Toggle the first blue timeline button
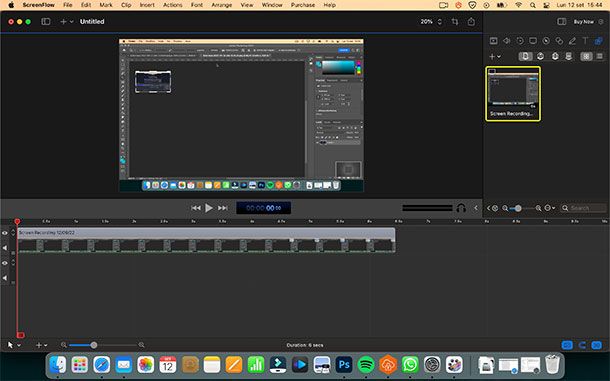The width and height of the screenshot is (610, 381). point(568,345)
